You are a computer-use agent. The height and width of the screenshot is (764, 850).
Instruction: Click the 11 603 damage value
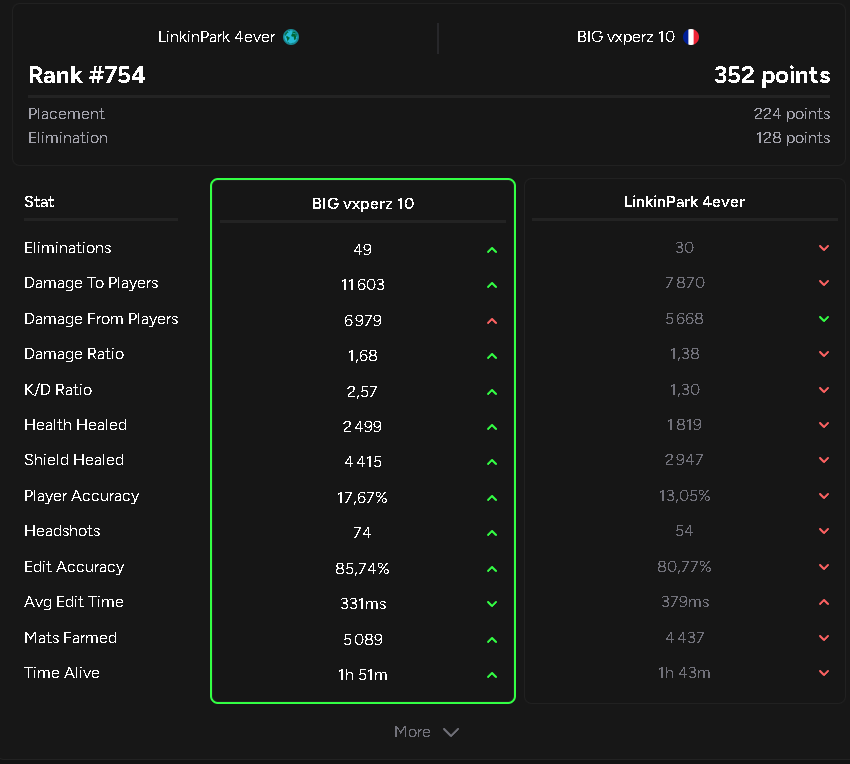[x=363, y=285]
